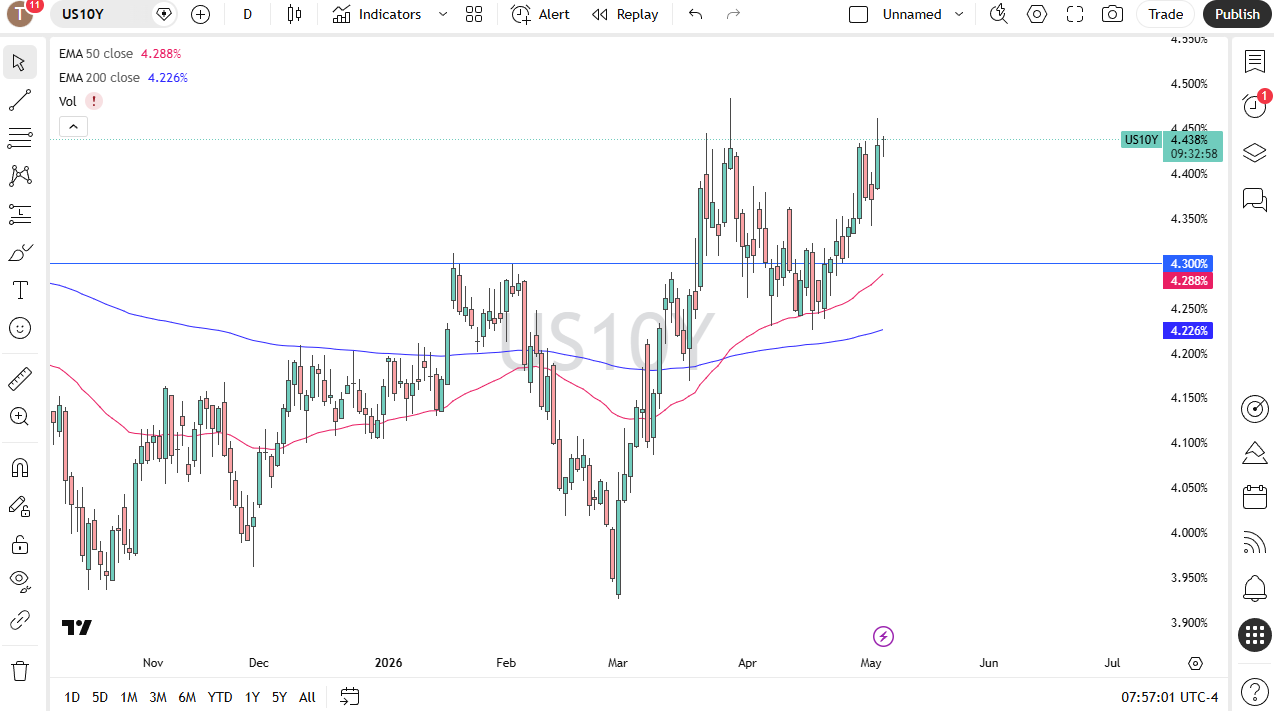The width and height of the screenshot is (1274, 711).
Task: Set time range to 5D
Action: pyautogui.click(x=100, y=697)
